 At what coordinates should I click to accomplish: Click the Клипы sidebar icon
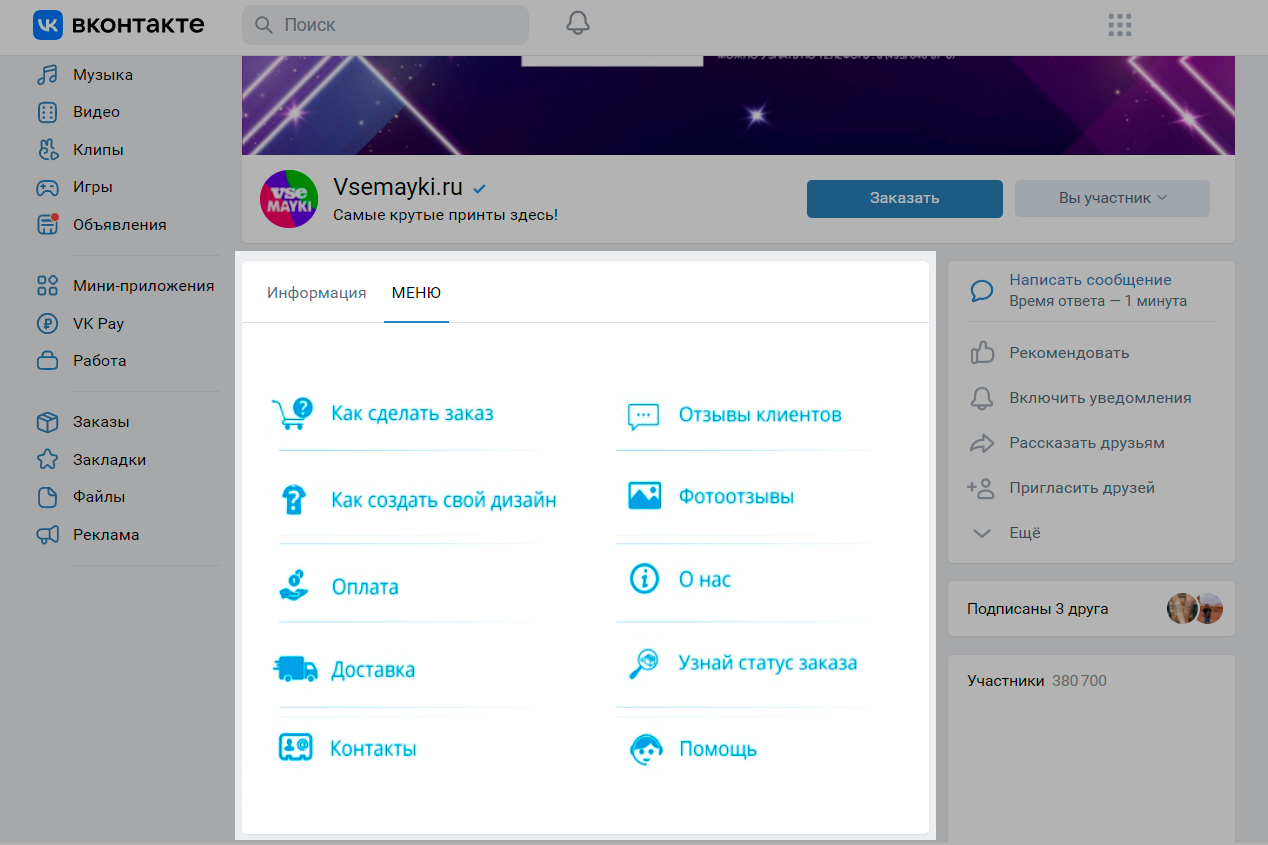(47, 150)
